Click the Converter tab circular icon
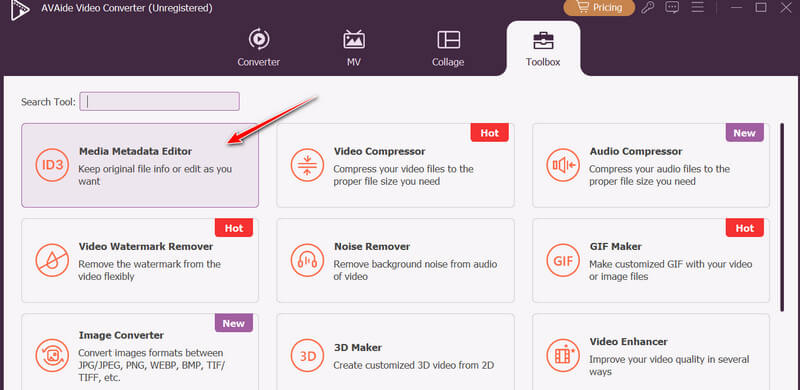800x390 pixels. pyautogui.click(x=259, y=39)
